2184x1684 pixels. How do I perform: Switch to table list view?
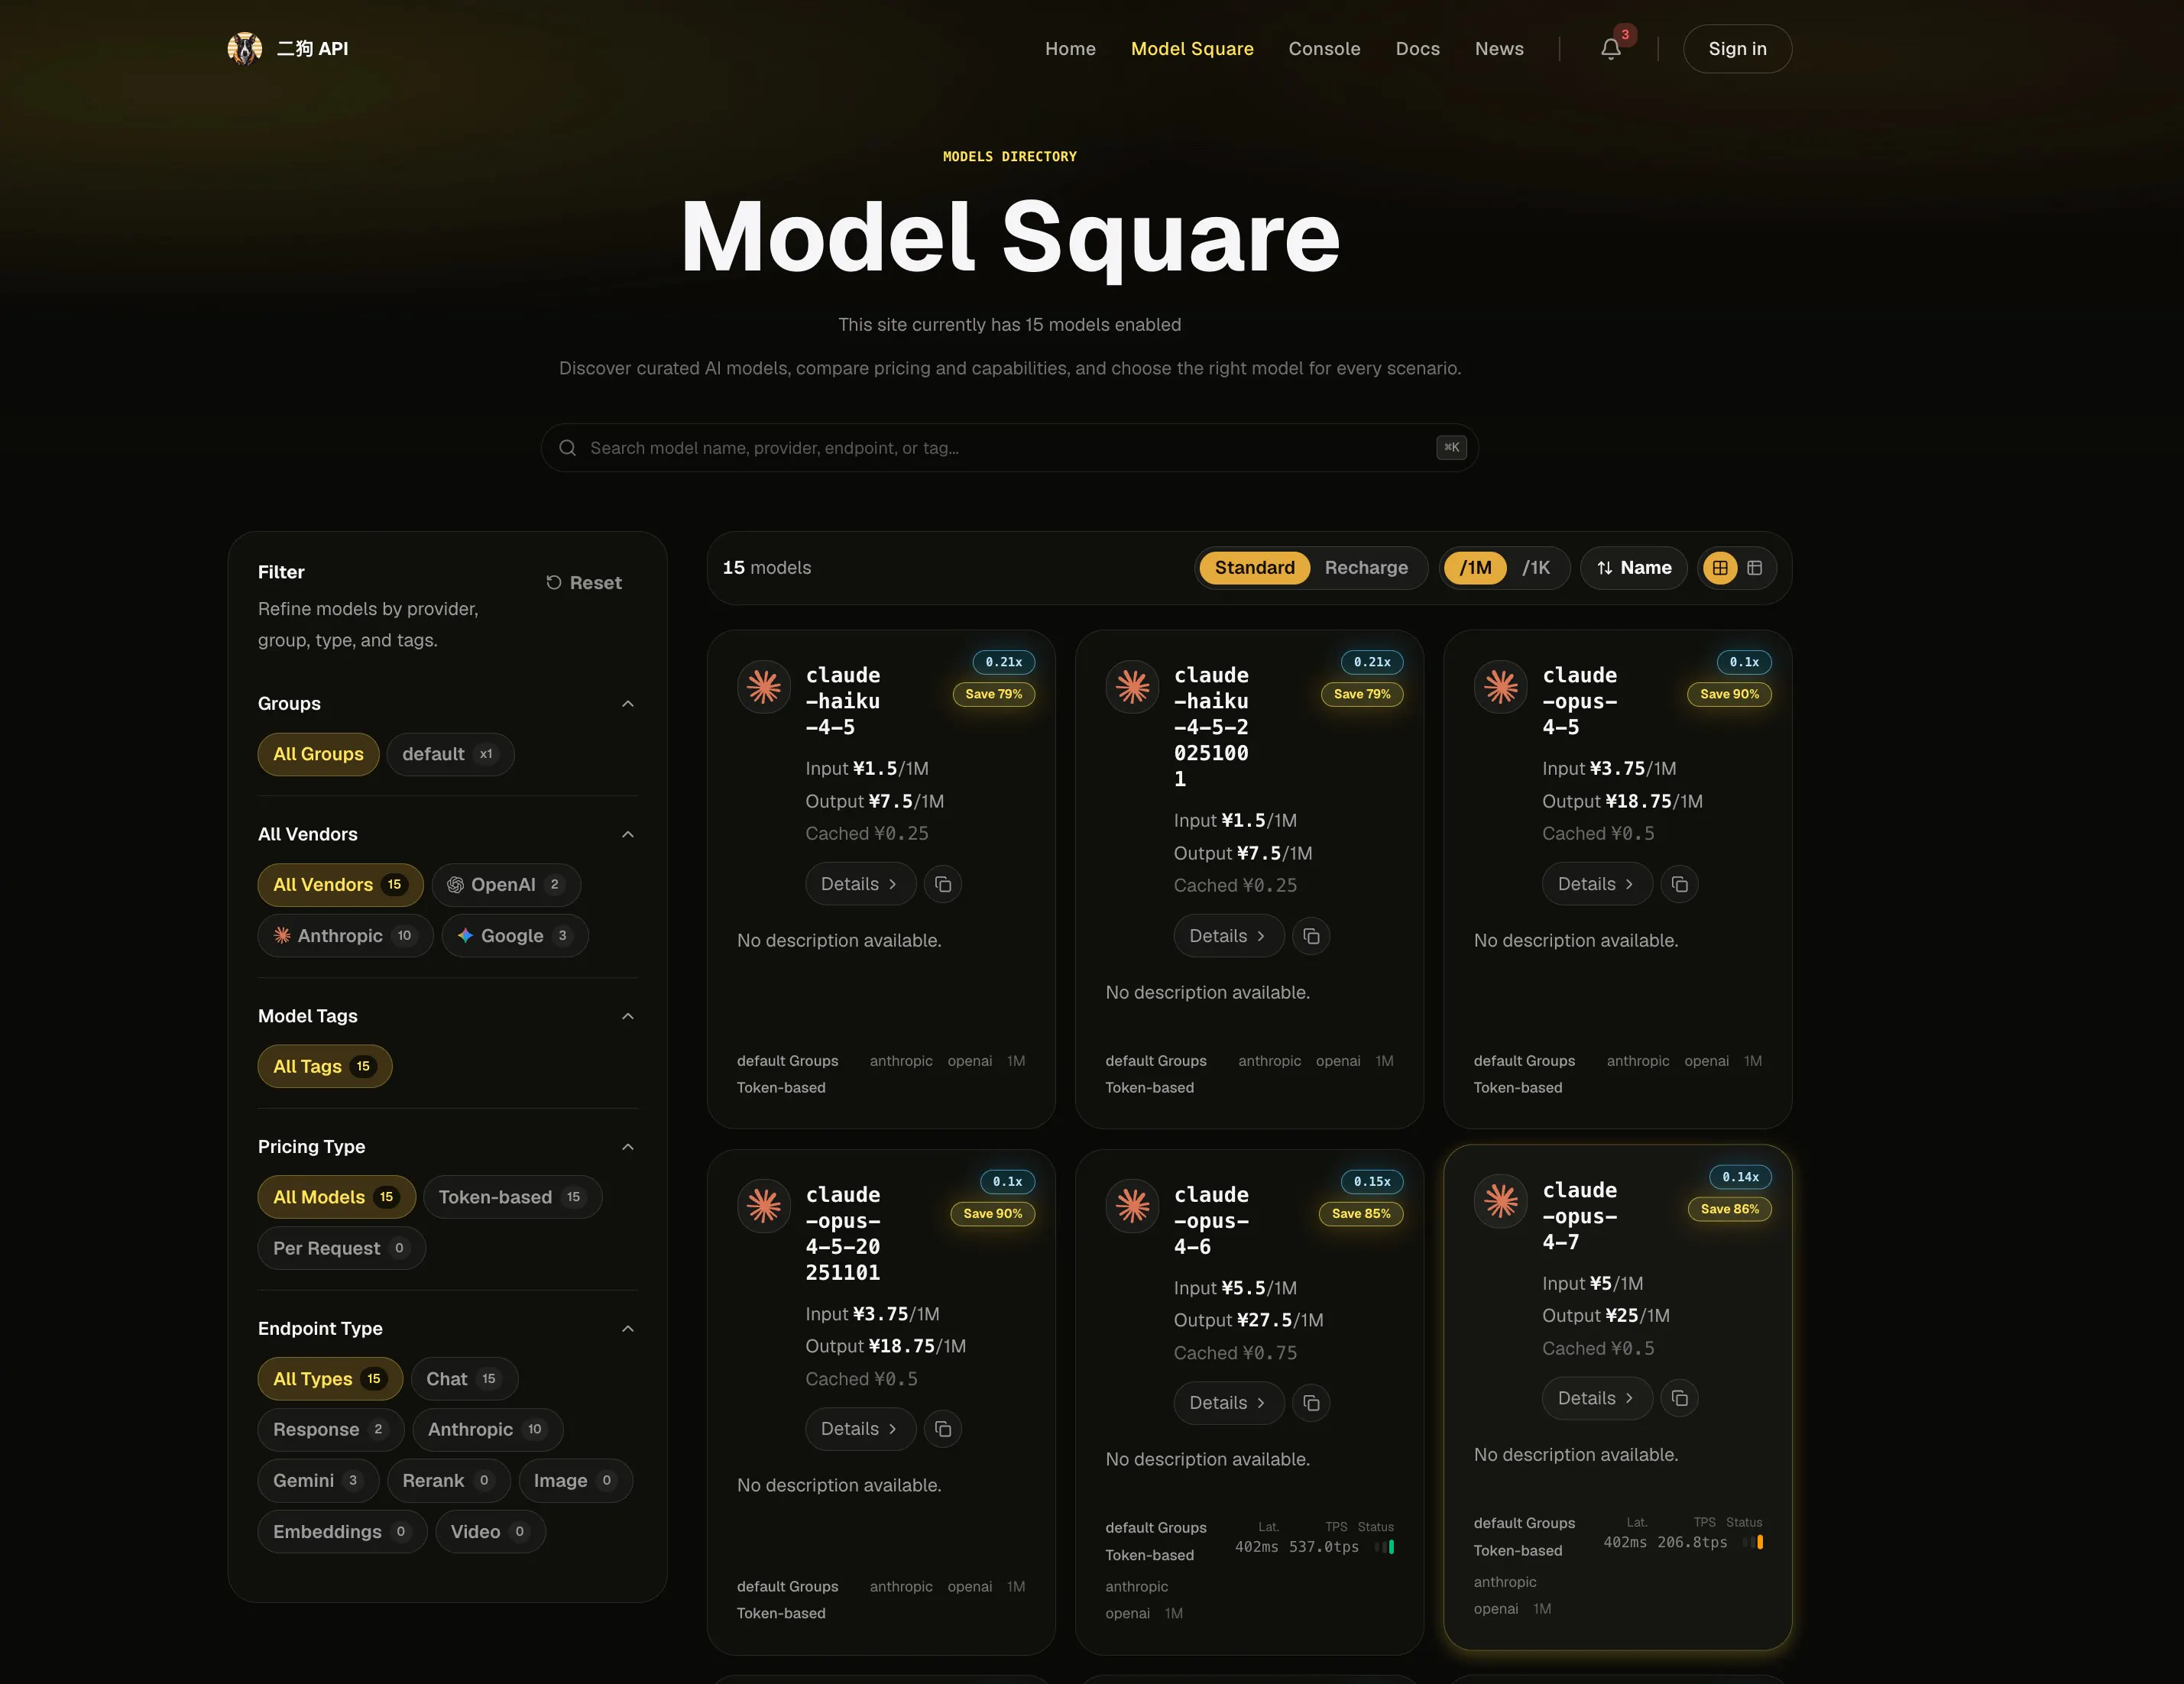1755,568
